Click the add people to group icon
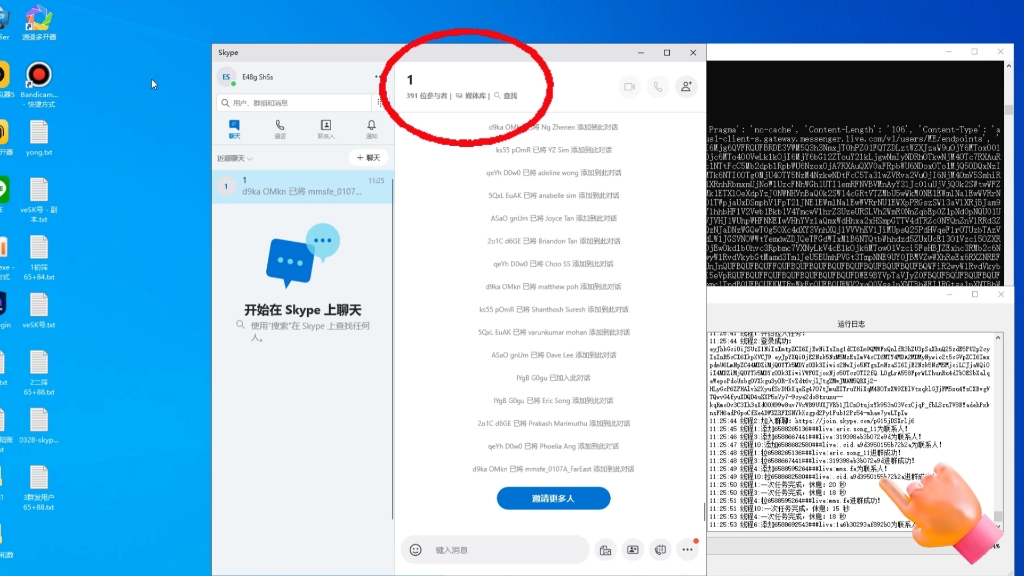This screenshot has height=576, width=1024. [x=686, y=86]
